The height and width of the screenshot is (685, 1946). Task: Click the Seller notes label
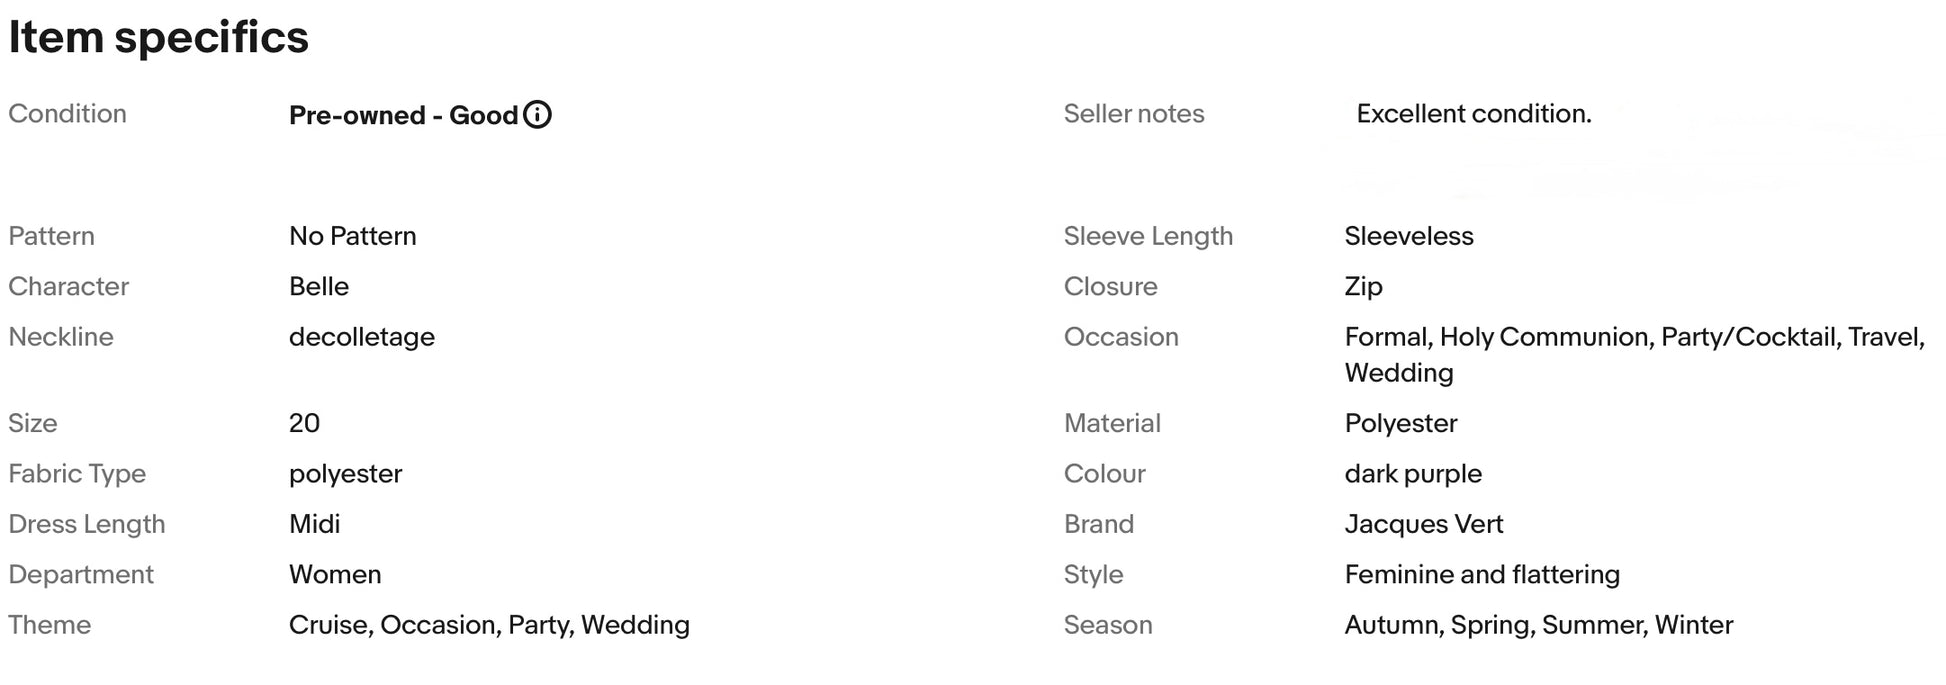[x=1133, y=114]
